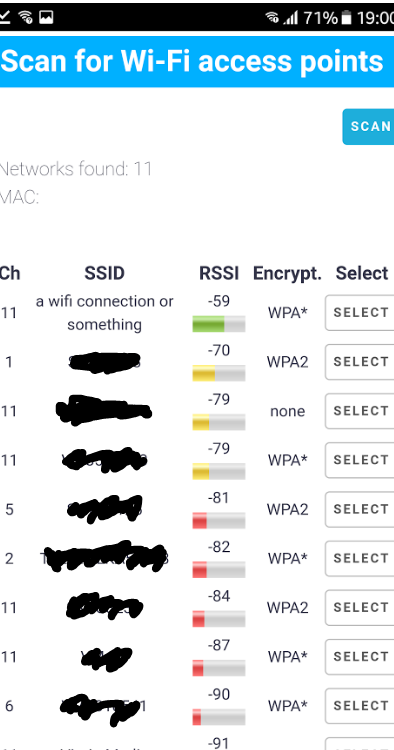This screenshot has height=750, width=394.
Task: Tap the Wi-Fi icon in status bar left
Action: point(25,18)
